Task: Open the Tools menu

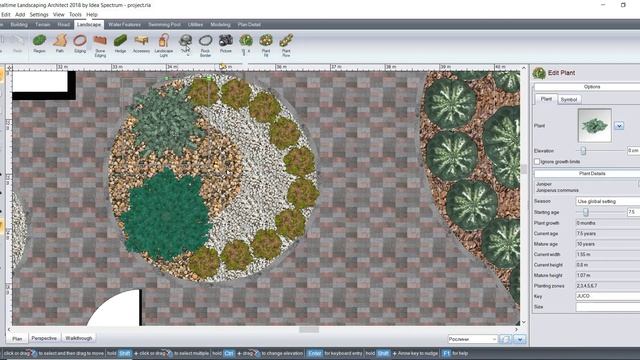Action: point(75,14)
